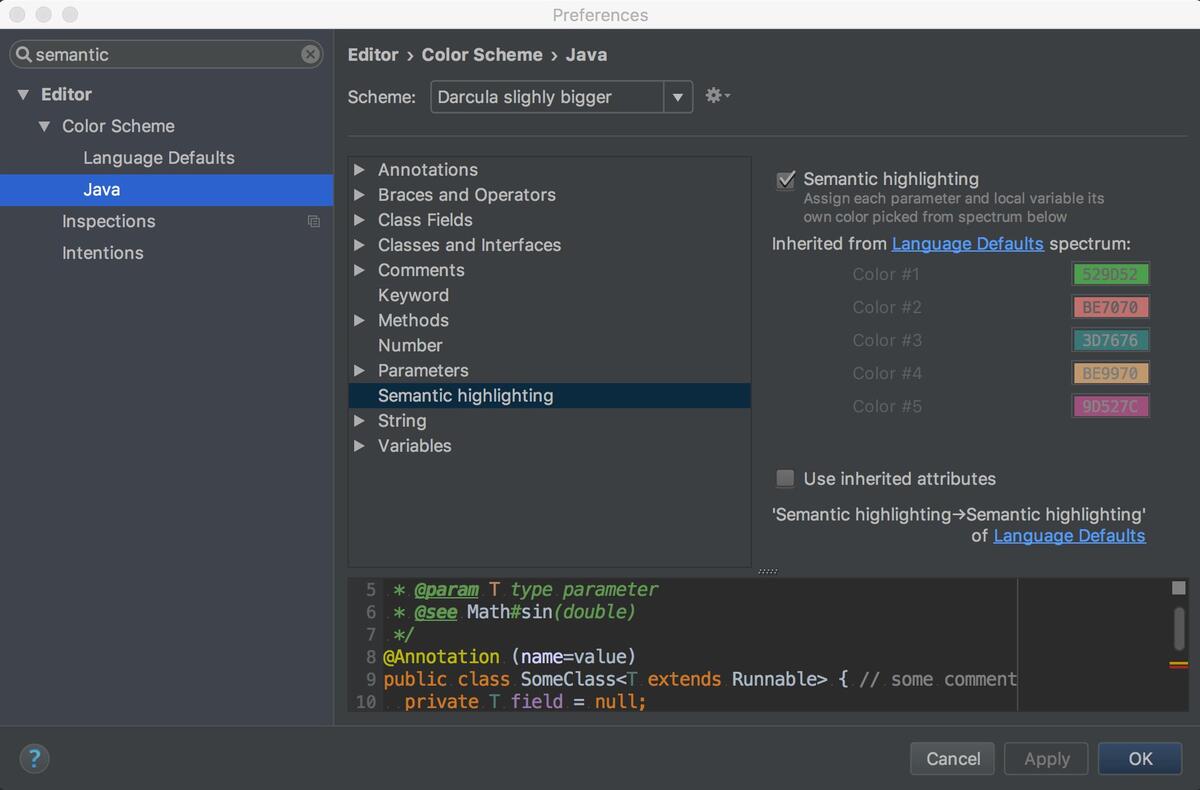
Task: Follow the Language Defaults spectrum link
Action: 967,244
